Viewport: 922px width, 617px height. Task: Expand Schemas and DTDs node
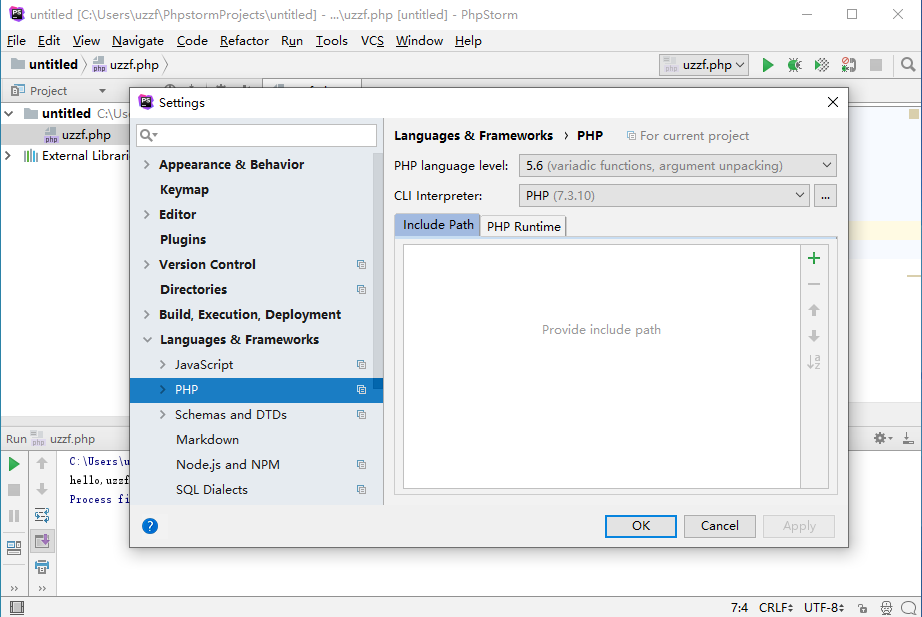coord(163,415)
